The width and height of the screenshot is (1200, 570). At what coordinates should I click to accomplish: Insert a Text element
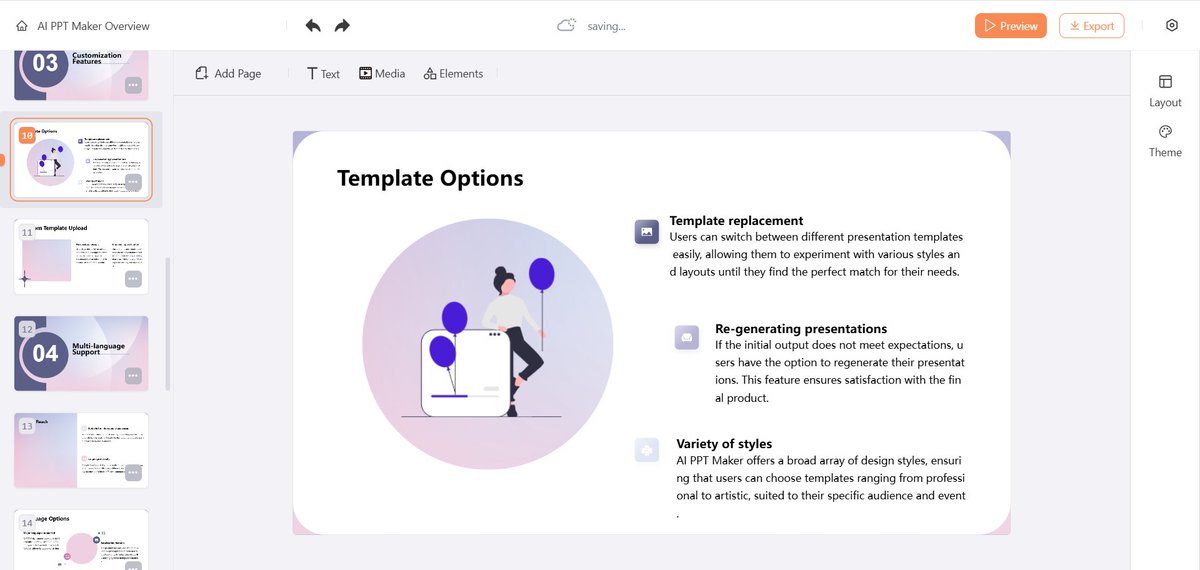tap(323, 74)
